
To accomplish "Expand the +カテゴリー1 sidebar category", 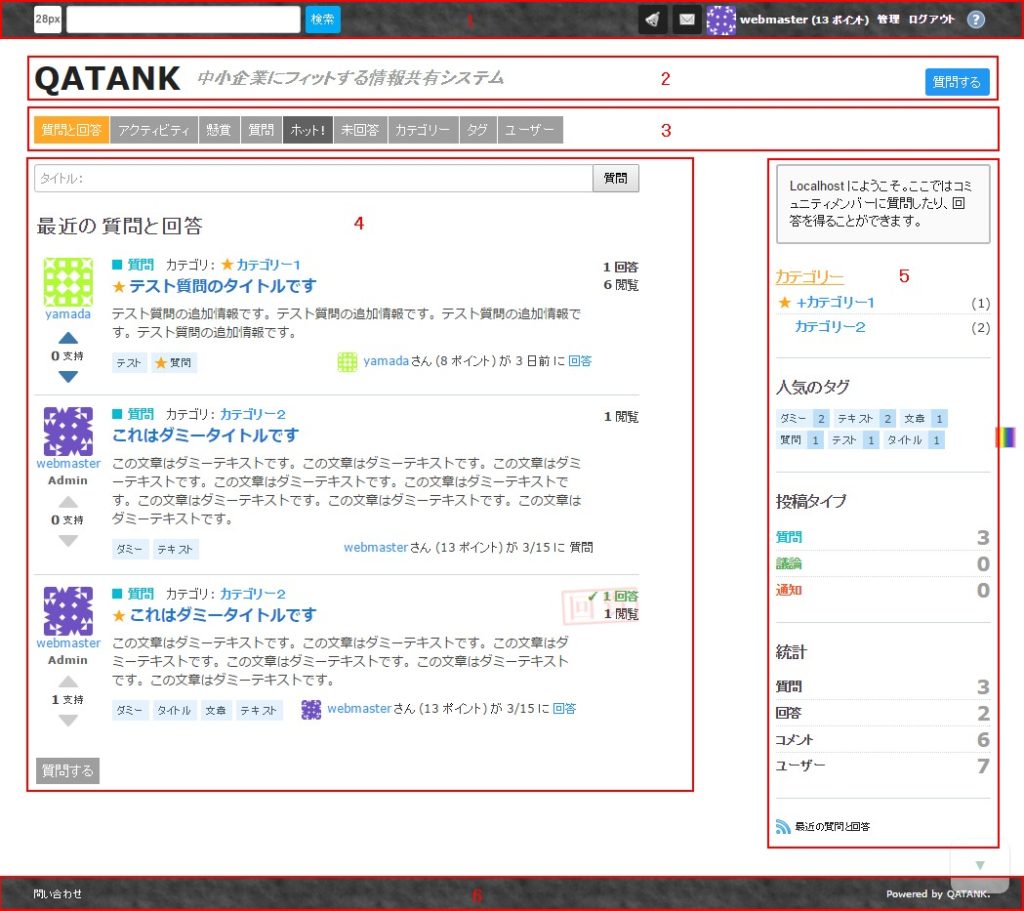I will pyautogui.click(x=835, y=302).
